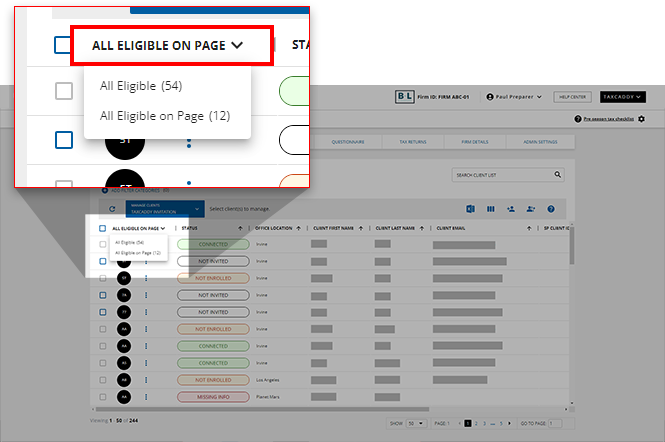Click the Excel export icon
Viewport: 665px width, 442px height.
[469, 209]
